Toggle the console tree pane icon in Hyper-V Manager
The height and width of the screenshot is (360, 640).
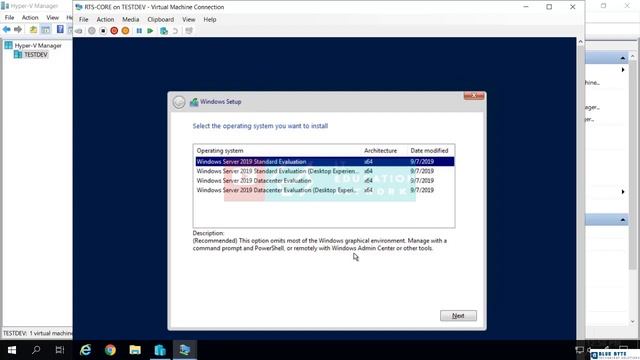tap(46, 29)
